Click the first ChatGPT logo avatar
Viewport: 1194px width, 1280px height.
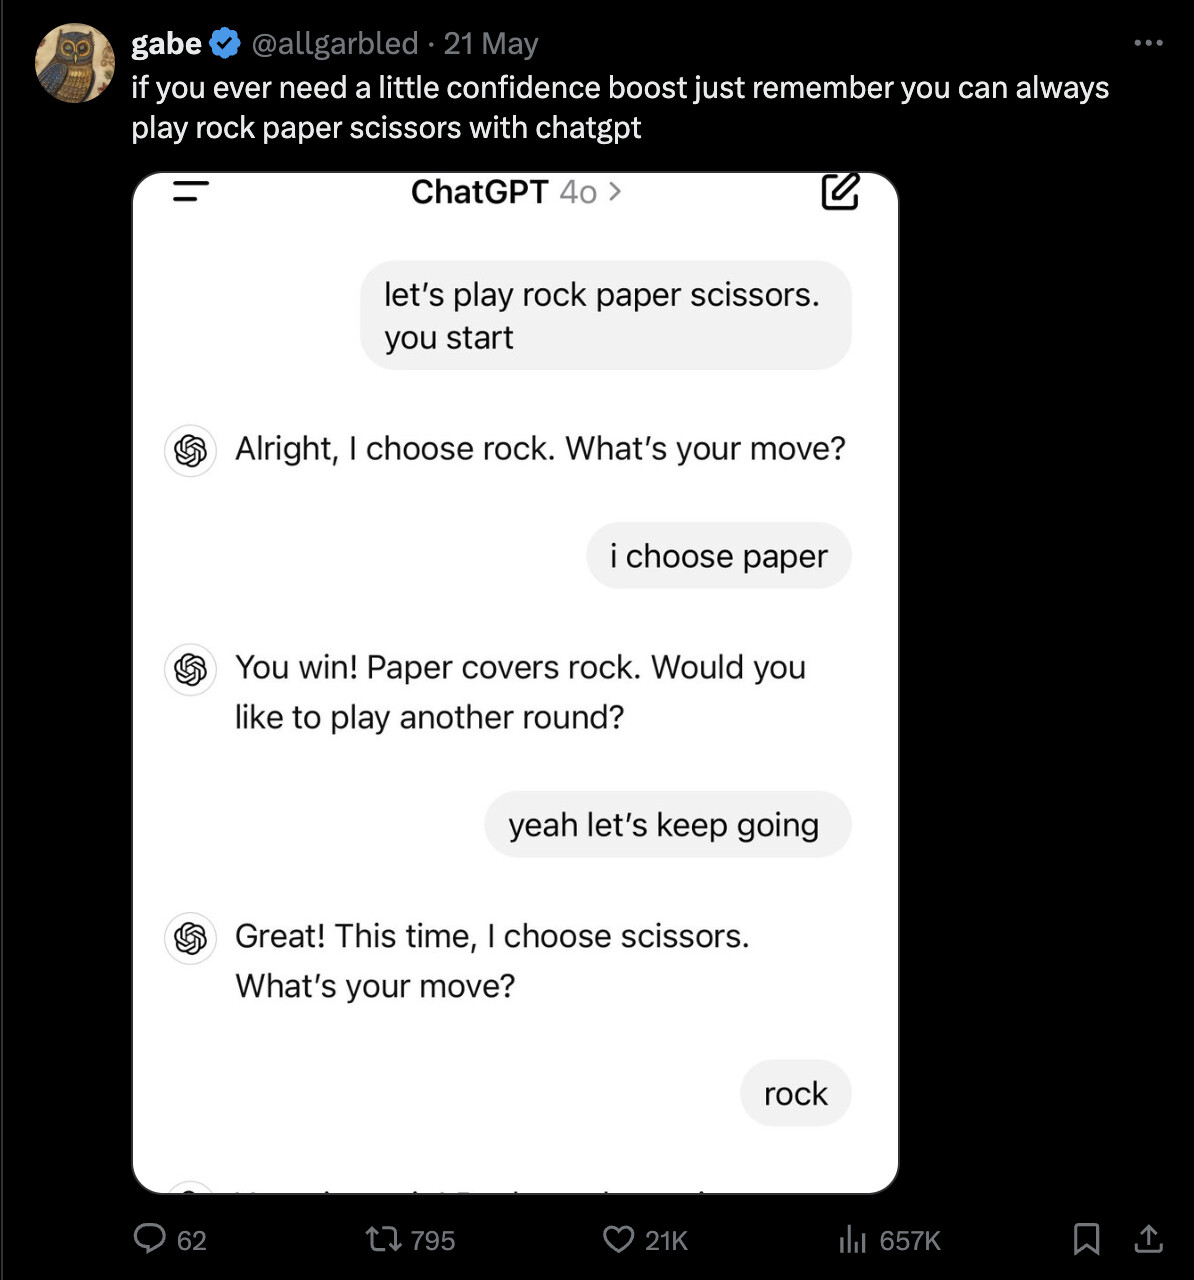click(190, 451)
